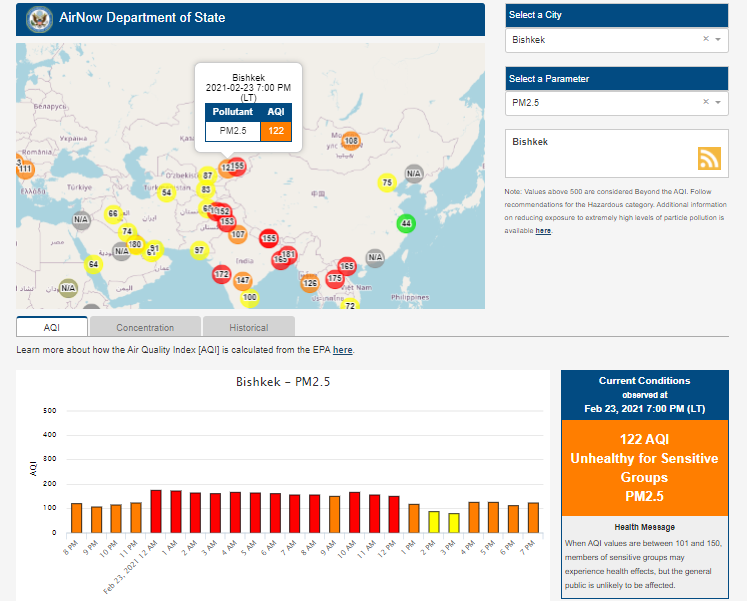Click the orange 126 map marker
This screenshot has height=601, width=747.
(x=310, y=283)
